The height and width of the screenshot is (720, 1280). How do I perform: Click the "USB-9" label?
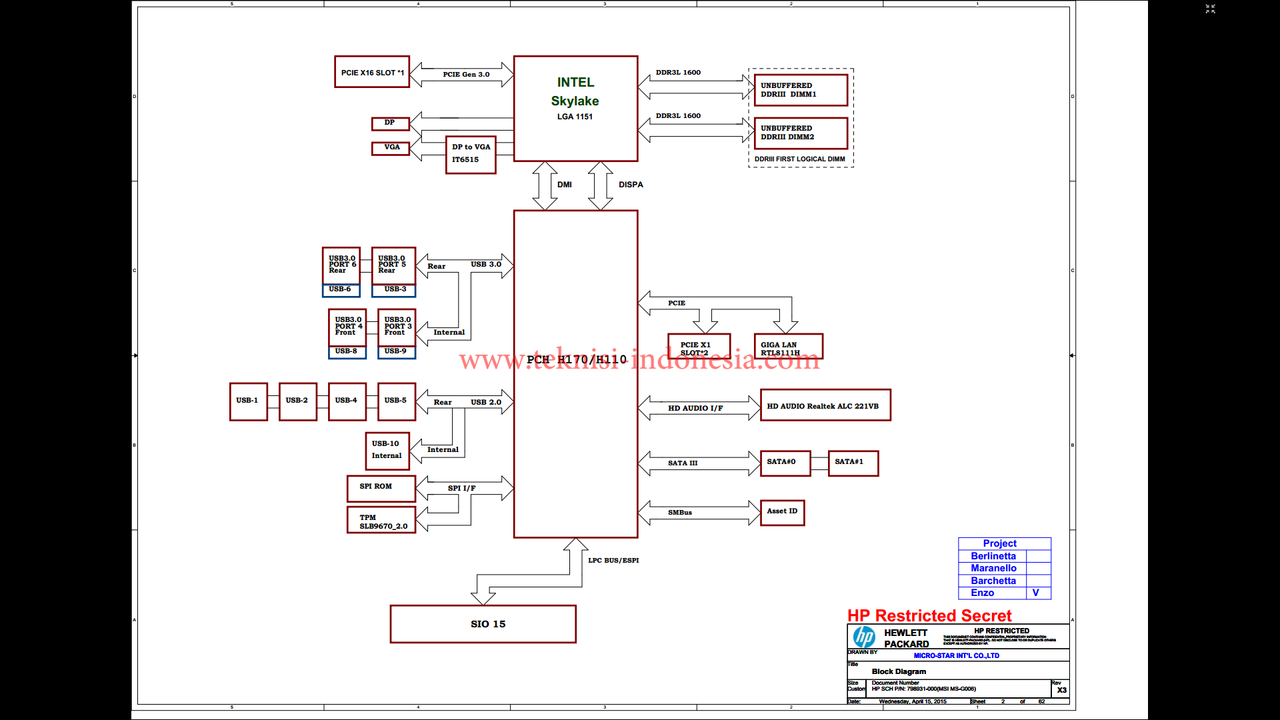[x=396, y=352]
